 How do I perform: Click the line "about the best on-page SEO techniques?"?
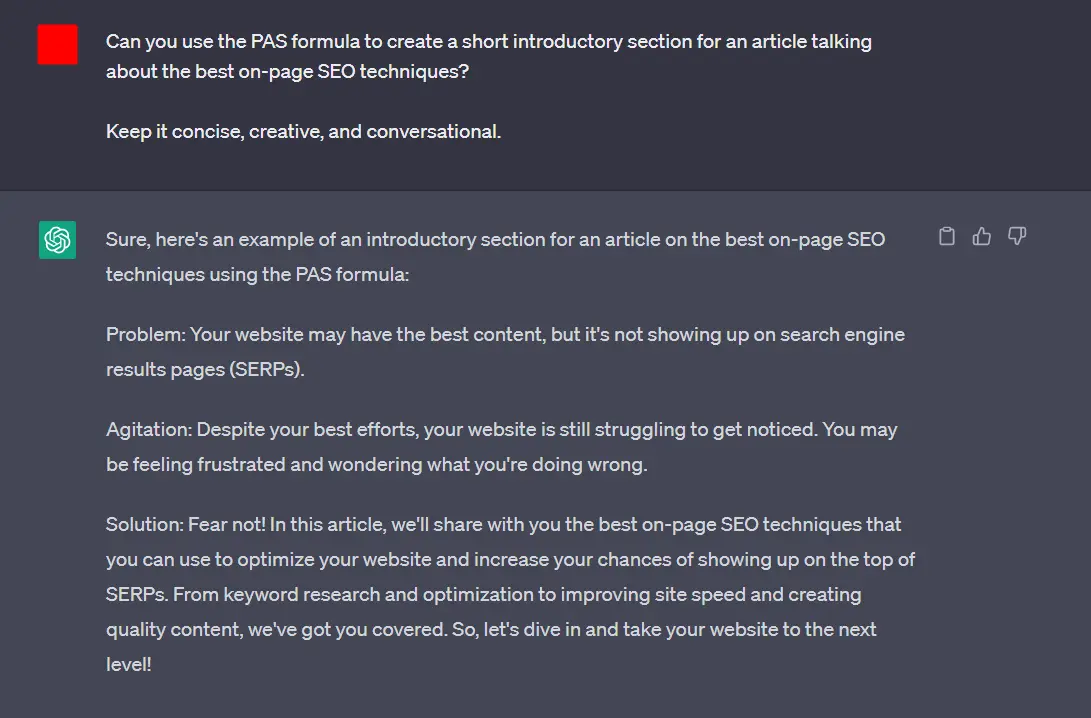pyautogui.click(x=287, y=72)
